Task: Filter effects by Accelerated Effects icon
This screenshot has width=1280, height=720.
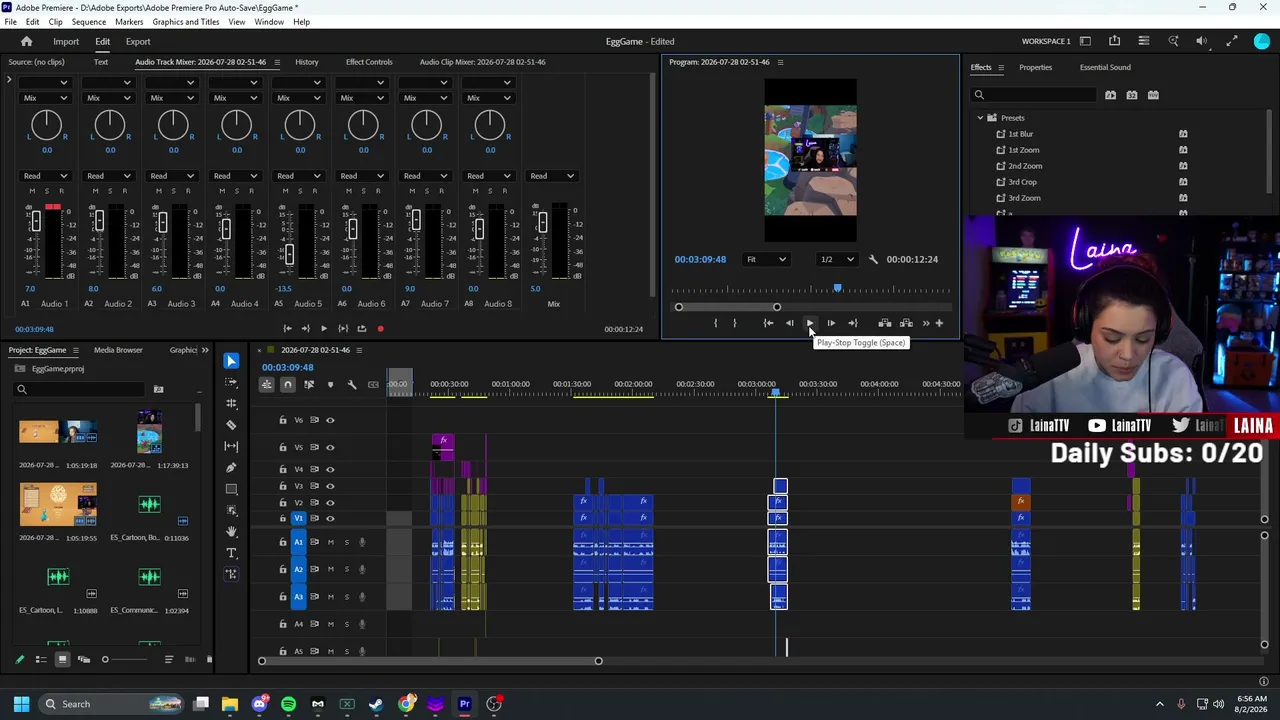Action: coord(1110,95)
